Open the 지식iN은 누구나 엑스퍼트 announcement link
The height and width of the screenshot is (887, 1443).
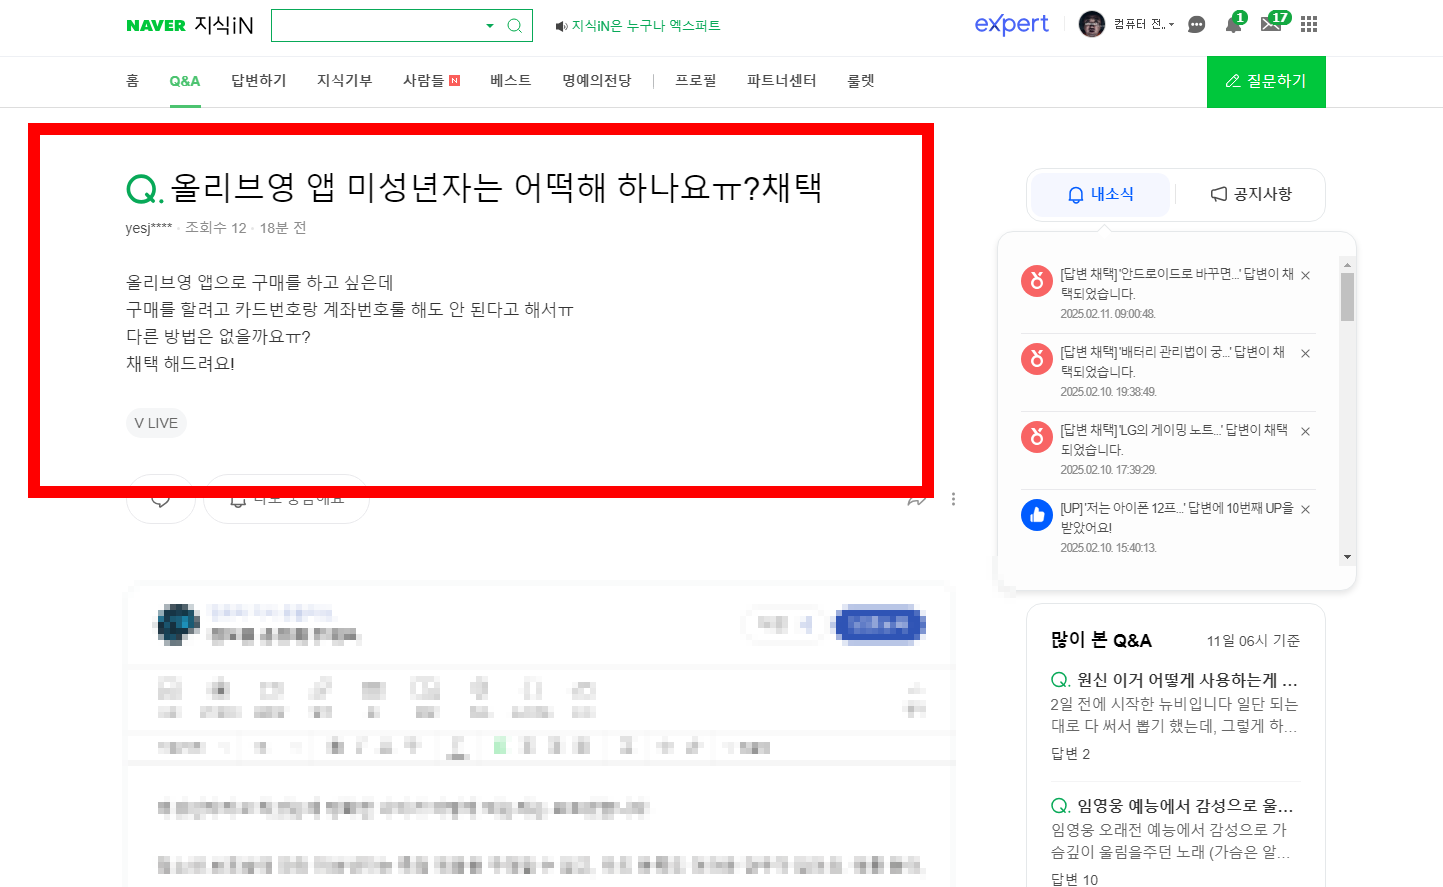point(638,26)
